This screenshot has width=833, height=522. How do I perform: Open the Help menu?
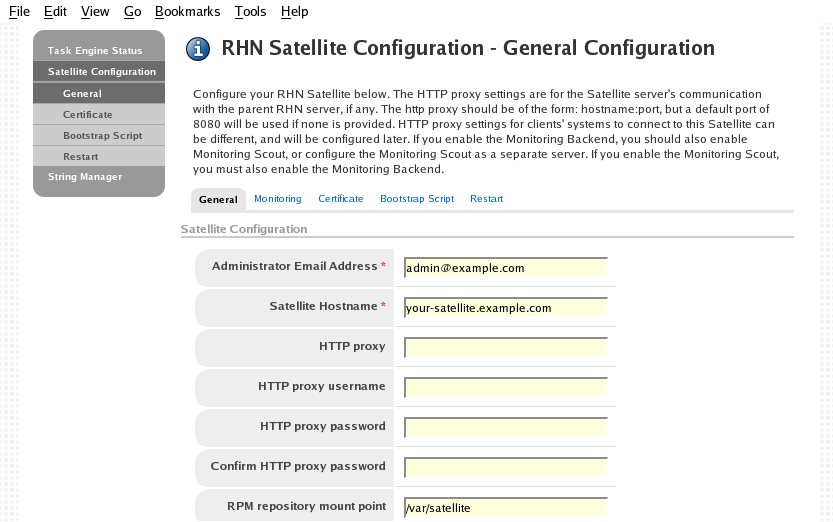[294, 12]
